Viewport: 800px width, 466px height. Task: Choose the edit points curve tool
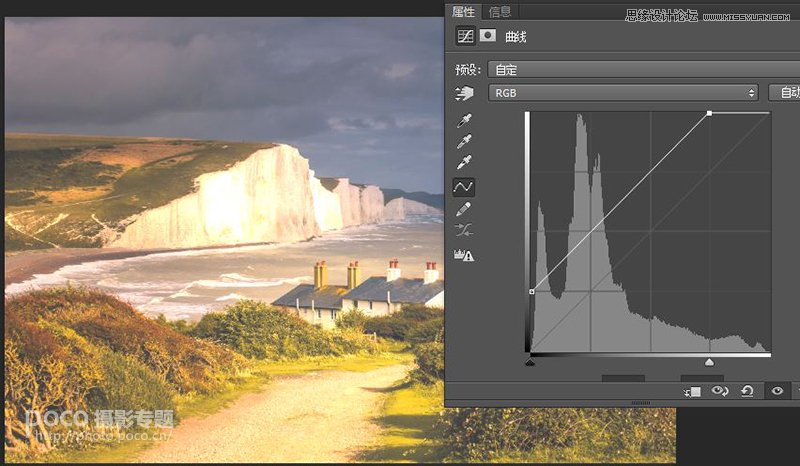(464, 186)
